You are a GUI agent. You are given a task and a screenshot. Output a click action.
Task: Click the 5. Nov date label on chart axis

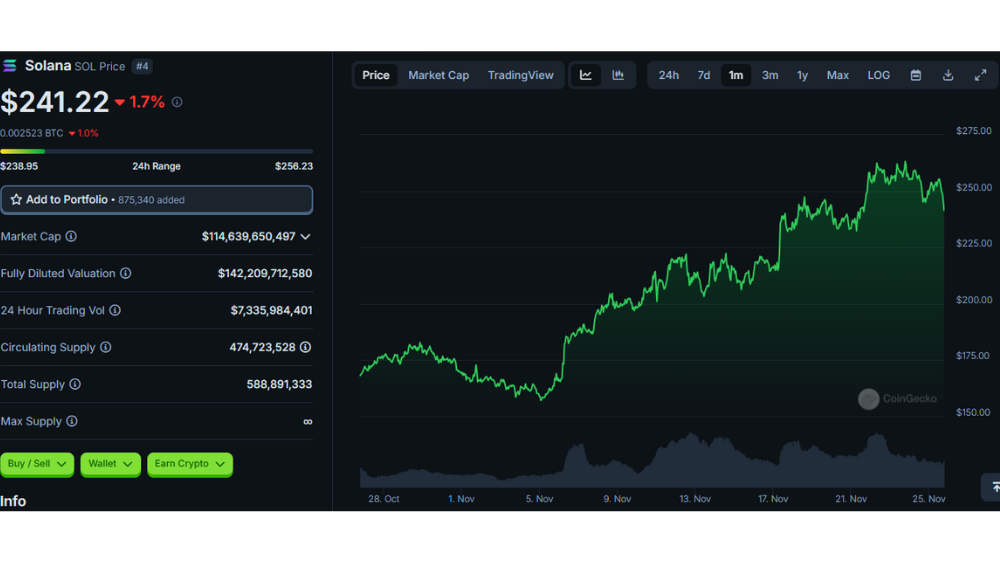click(540, 499)
